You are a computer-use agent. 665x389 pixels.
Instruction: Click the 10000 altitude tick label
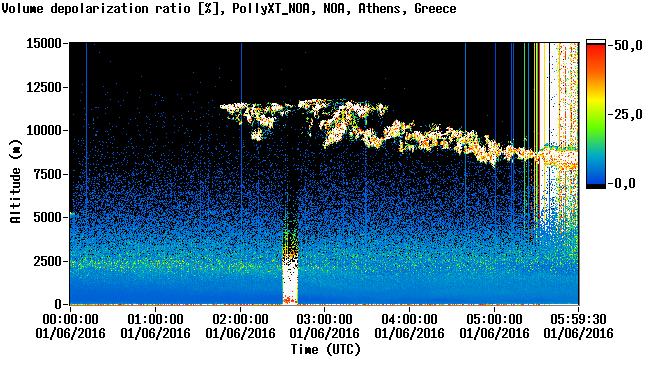point(44,130)
